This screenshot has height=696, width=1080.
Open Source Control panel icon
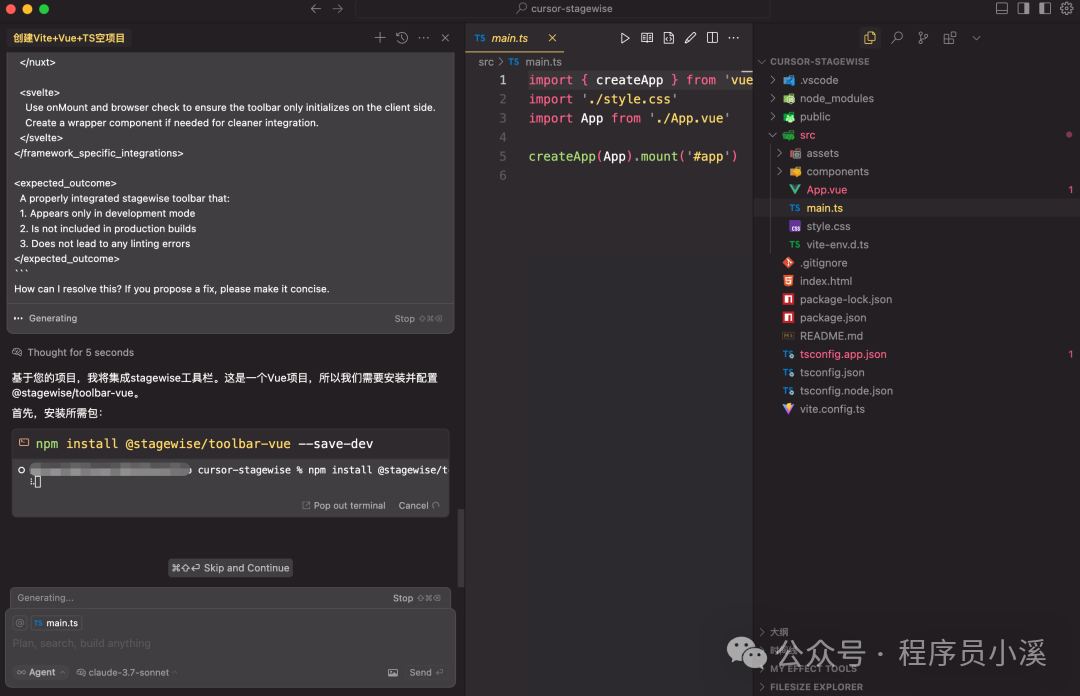coord(923,37)
